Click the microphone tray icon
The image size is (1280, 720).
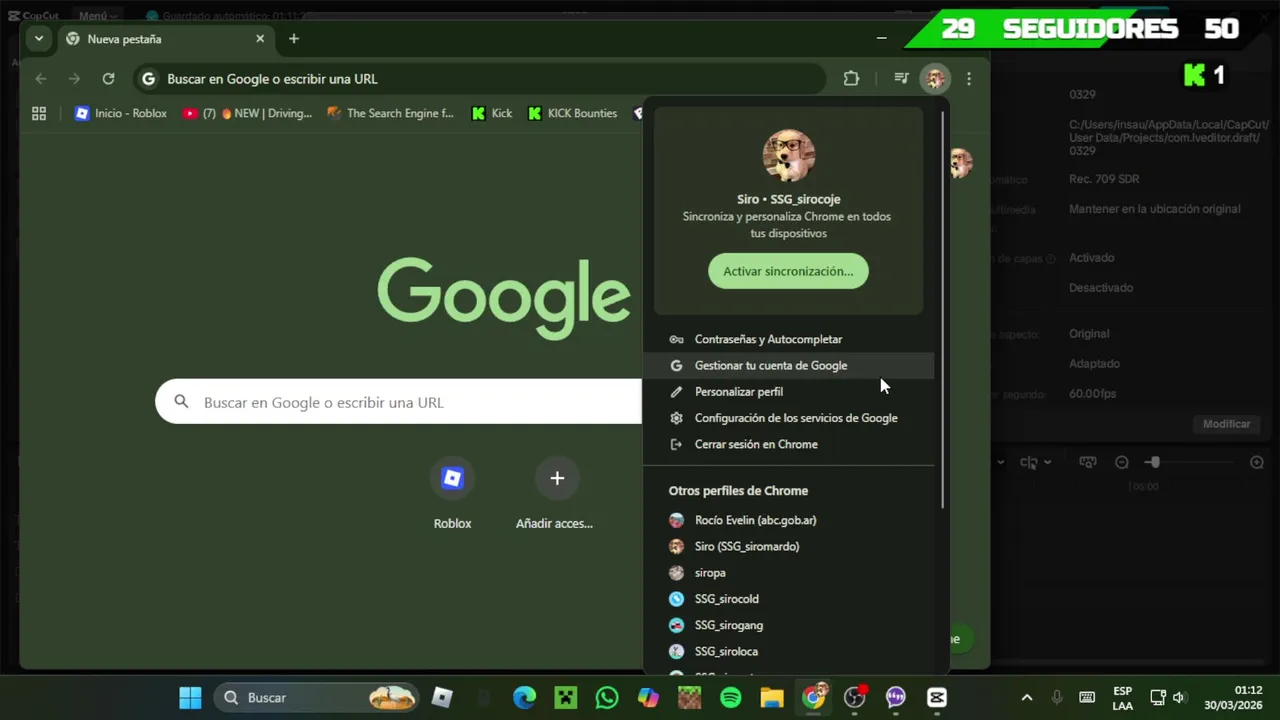(1057, 697)
